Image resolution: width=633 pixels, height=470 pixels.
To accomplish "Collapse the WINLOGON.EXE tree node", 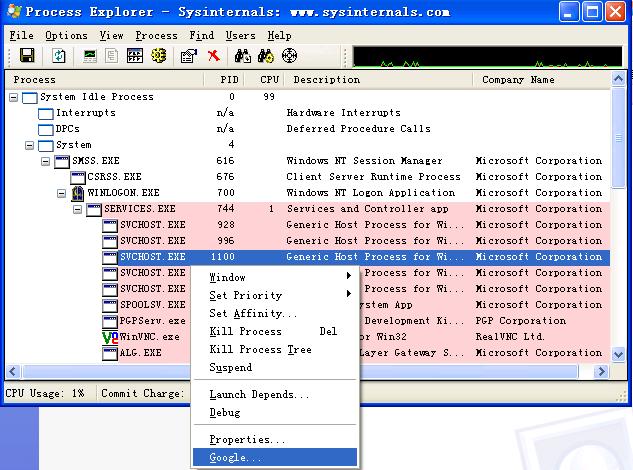I will point(61,193).
